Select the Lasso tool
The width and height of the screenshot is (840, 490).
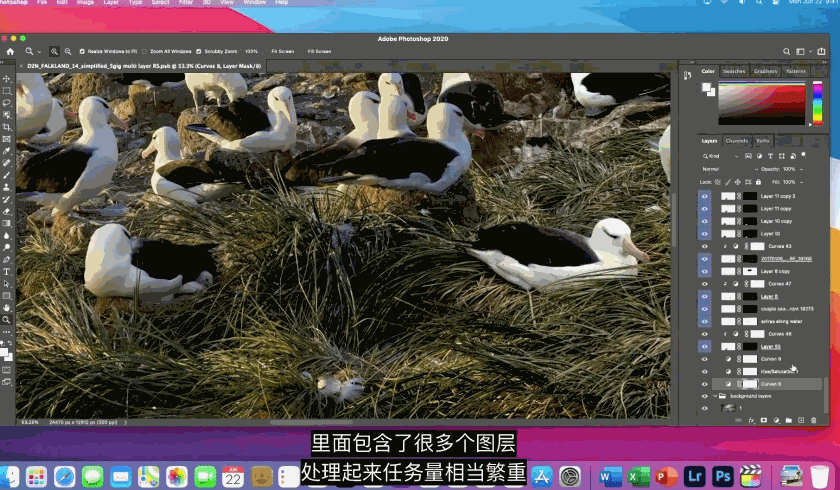pos(7,102)
